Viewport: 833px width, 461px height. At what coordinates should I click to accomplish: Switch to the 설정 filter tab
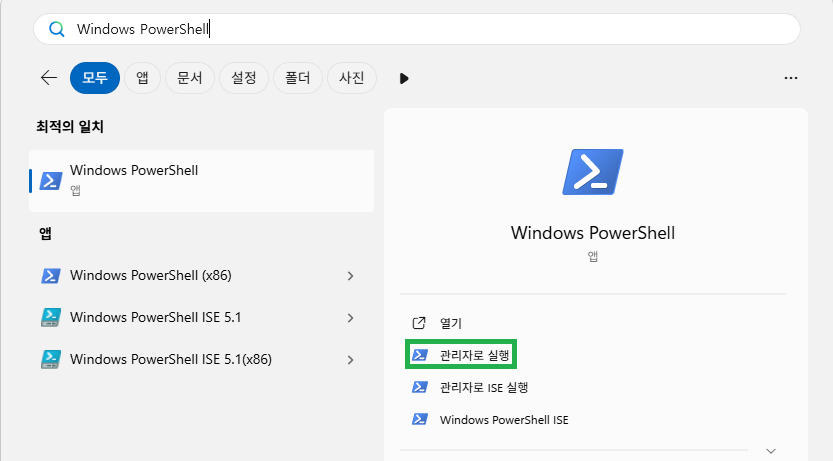[244, 78]
